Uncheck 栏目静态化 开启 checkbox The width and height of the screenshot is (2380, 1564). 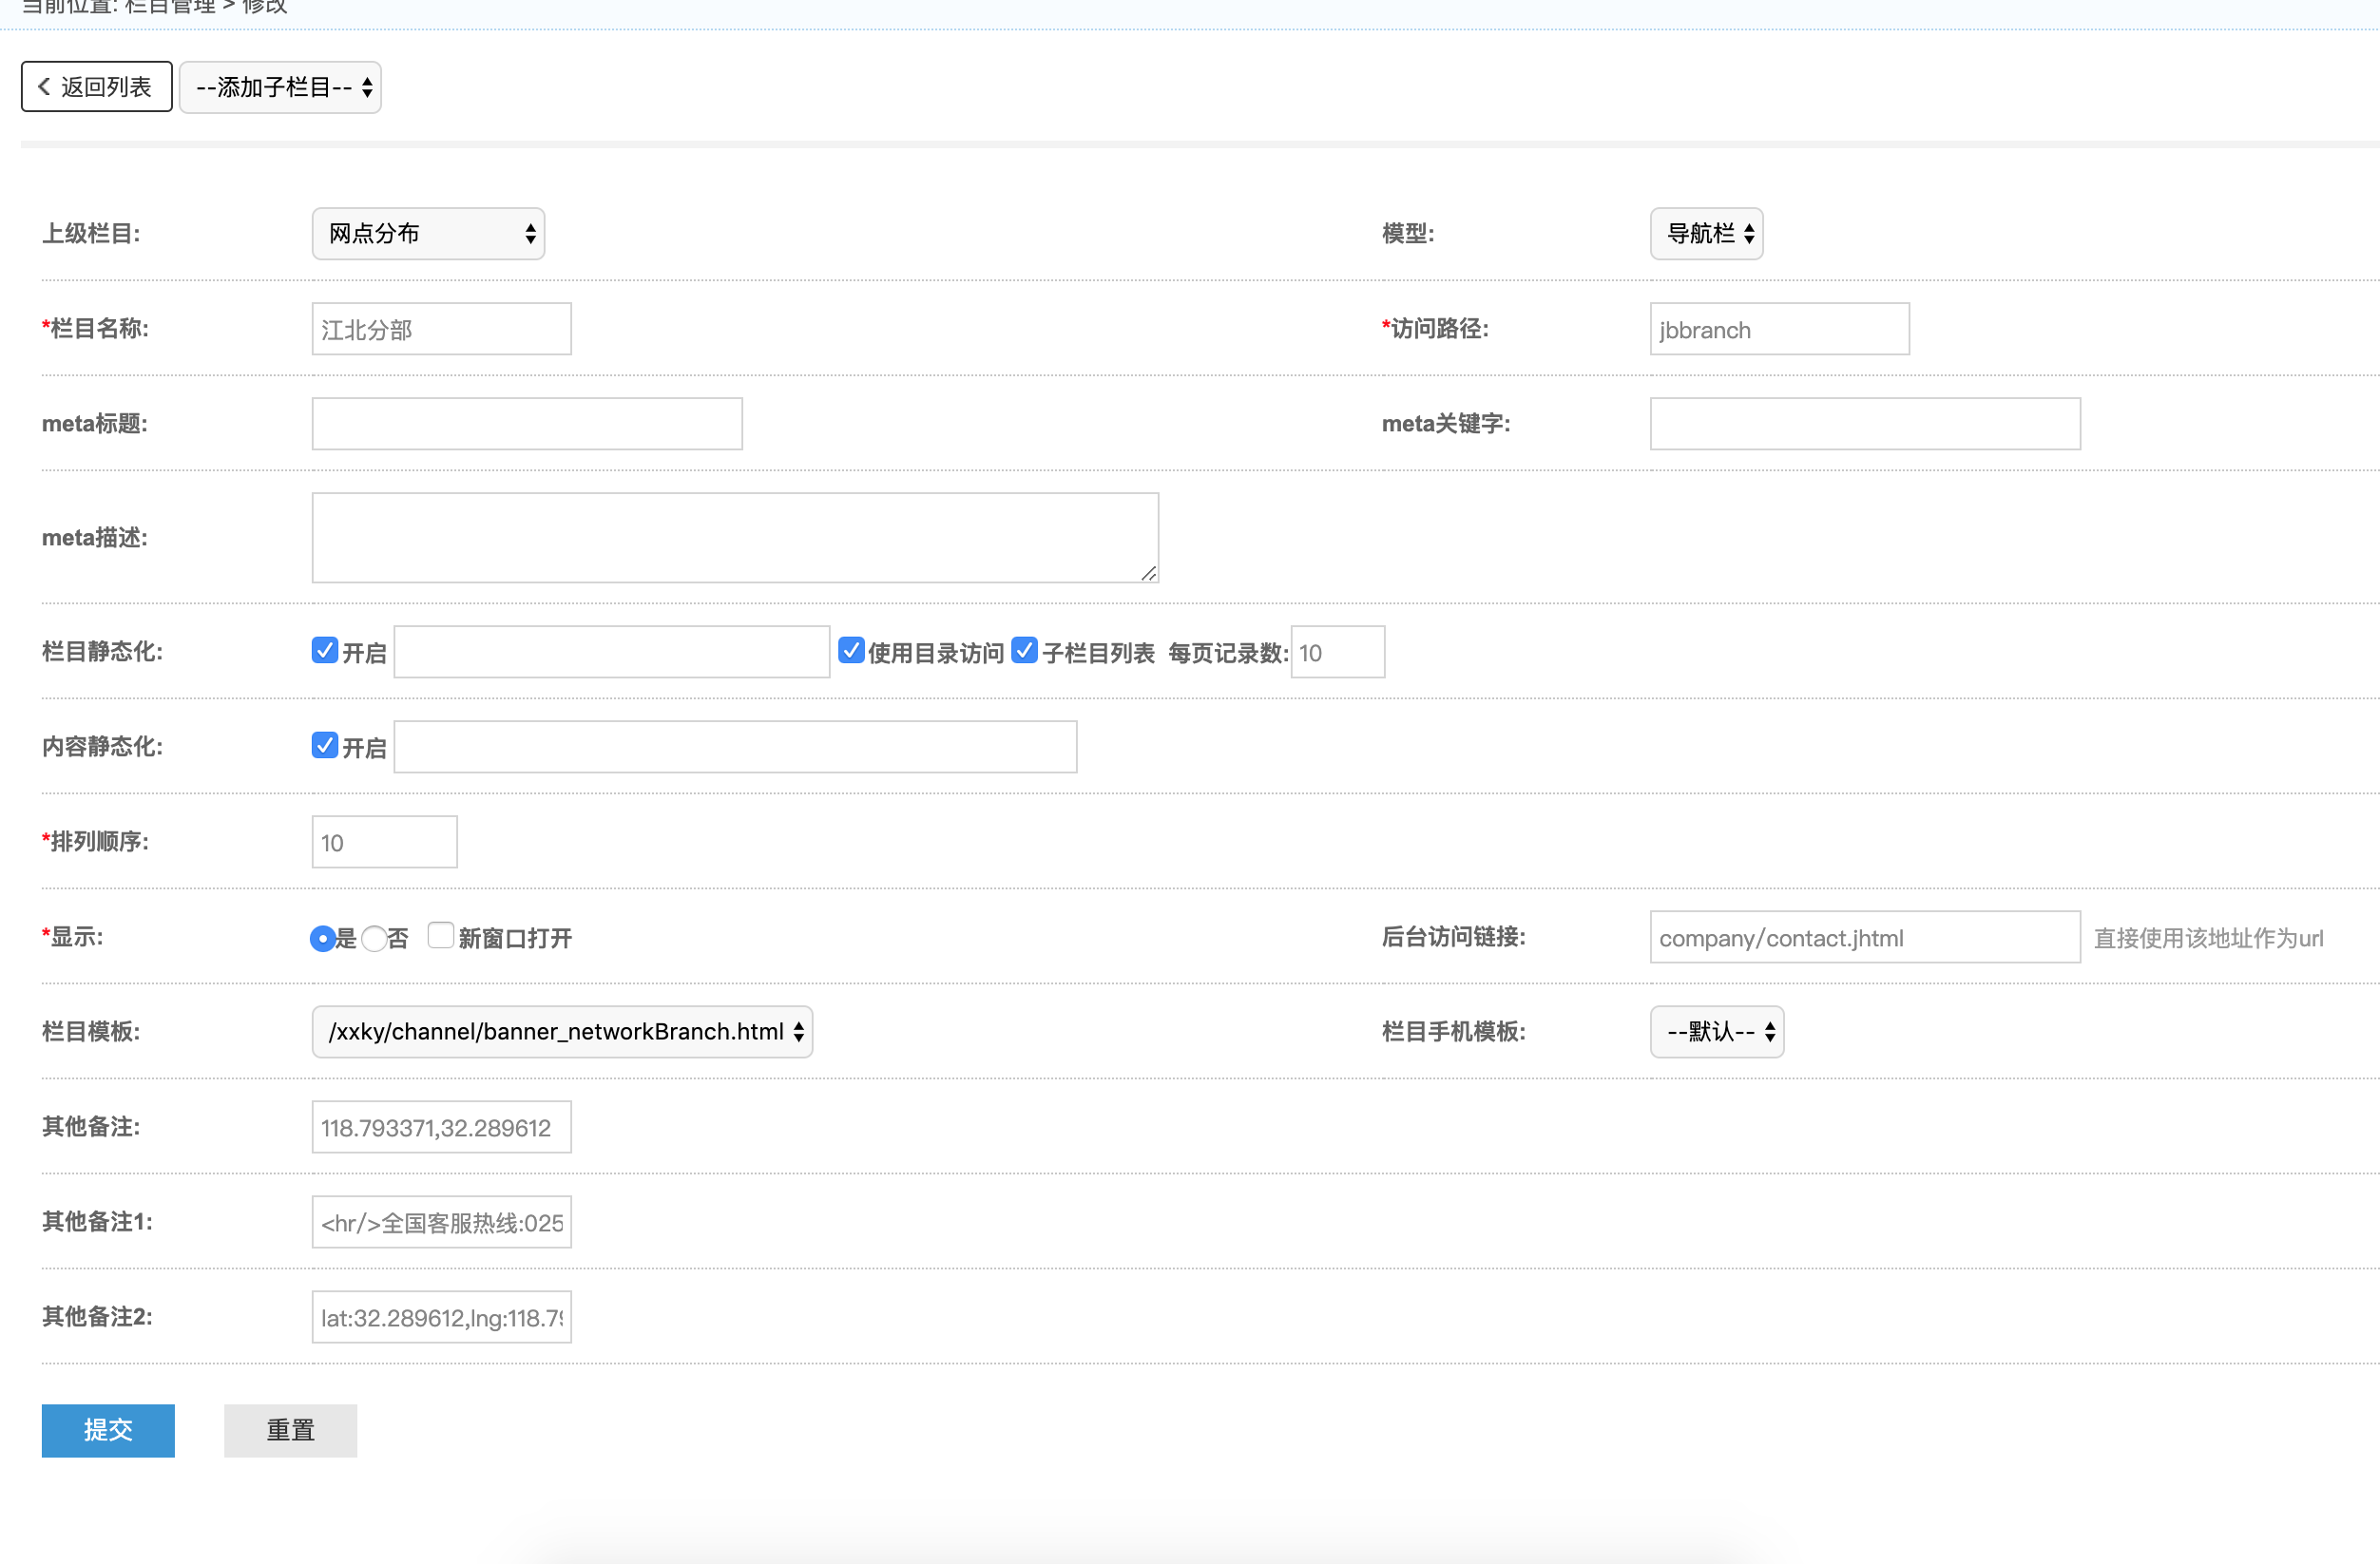[x=324, y=651]
